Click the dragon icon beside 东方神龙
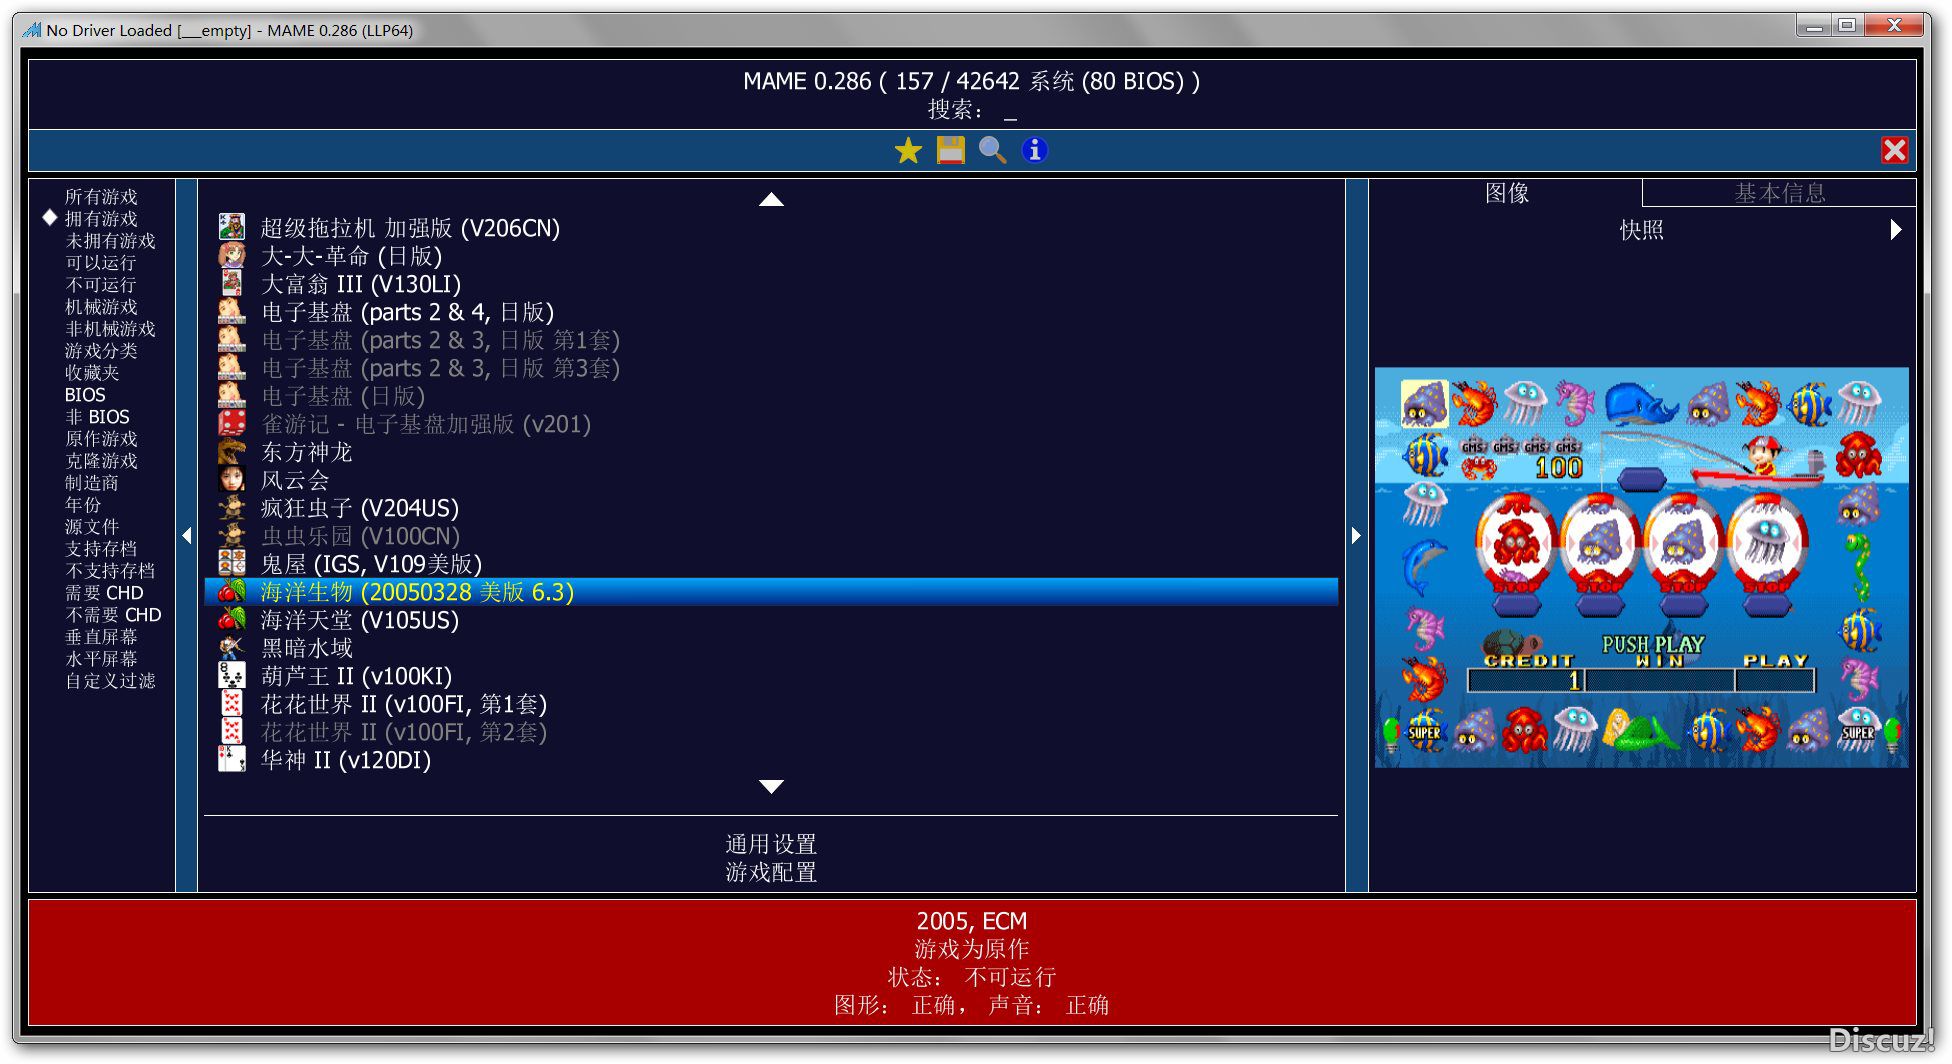This screenshot has width=1952, height=1064. [x=232, y=452]
